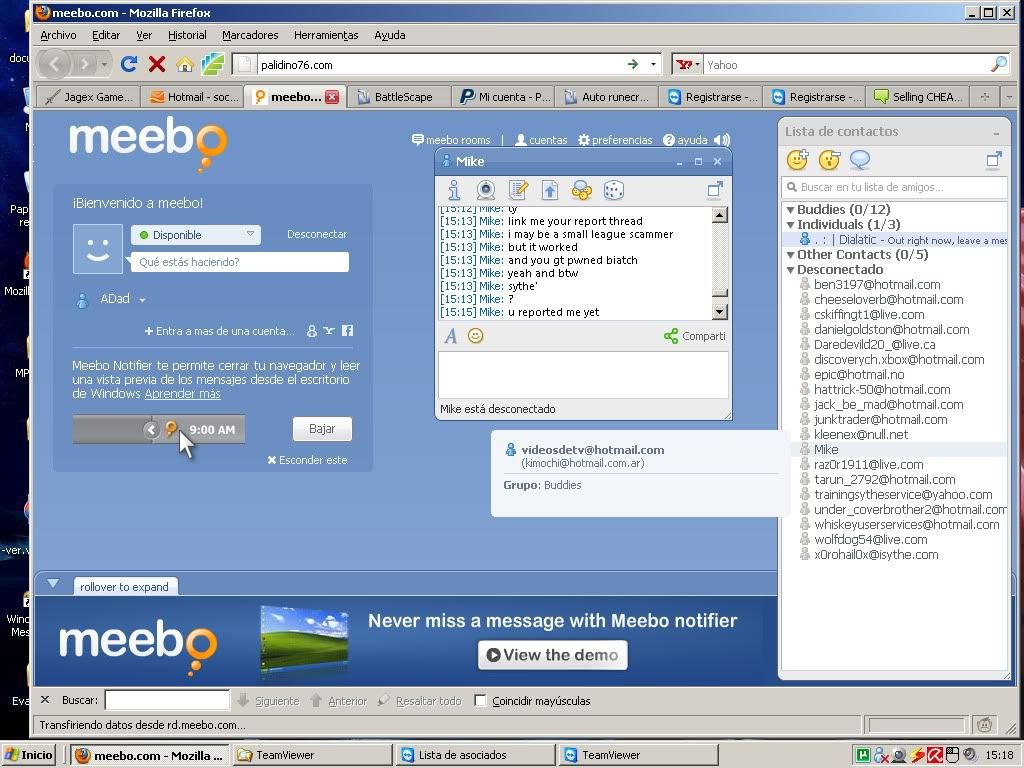1024x768 pixels.
Task: Click the message input box in Mike chat
Action: pos(583,375)
